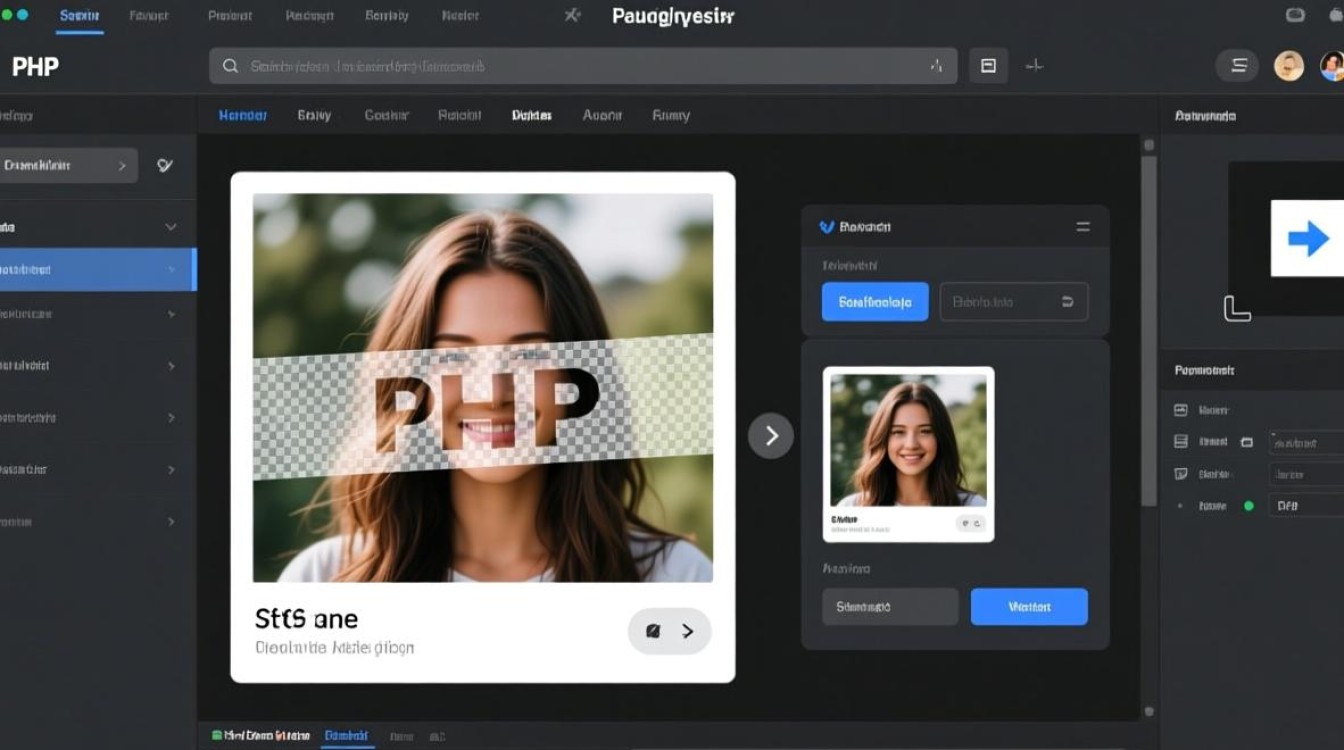The image size is (1344, 750).
Task: Click the vertical scrollbar right of center panel
Action: tap(1149, 330)
